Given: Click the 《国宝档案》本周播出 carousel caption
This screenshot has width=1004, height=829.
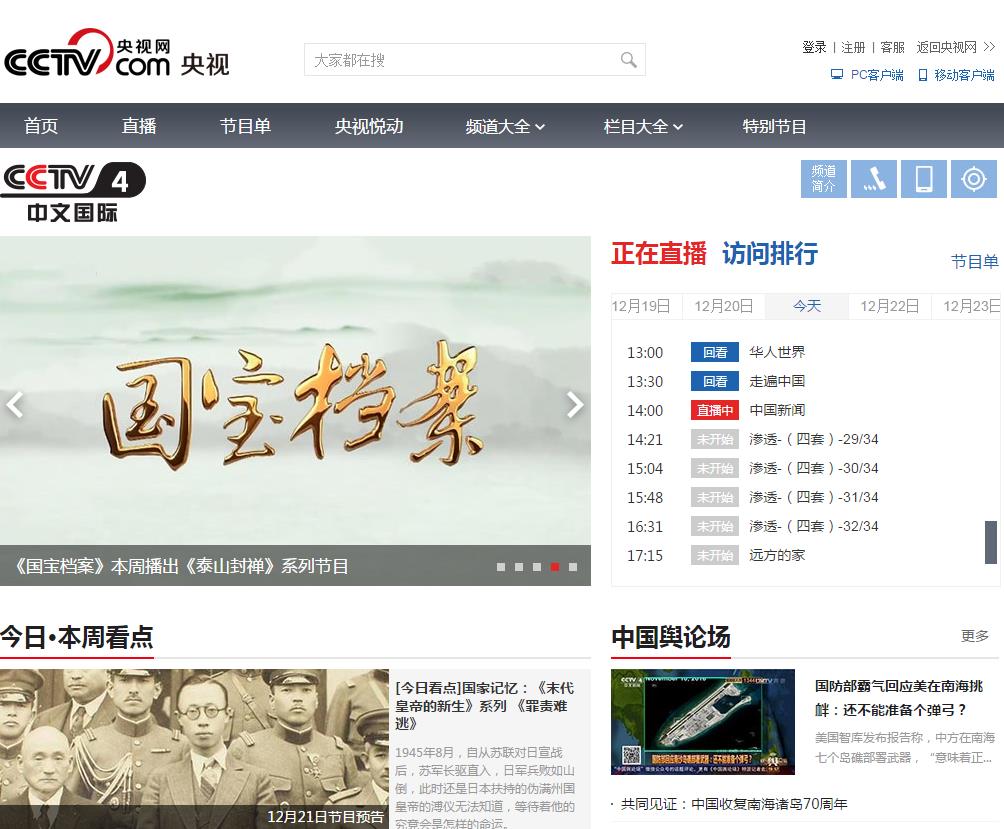Looking at the screenshot, I should (x=181, y=566).
